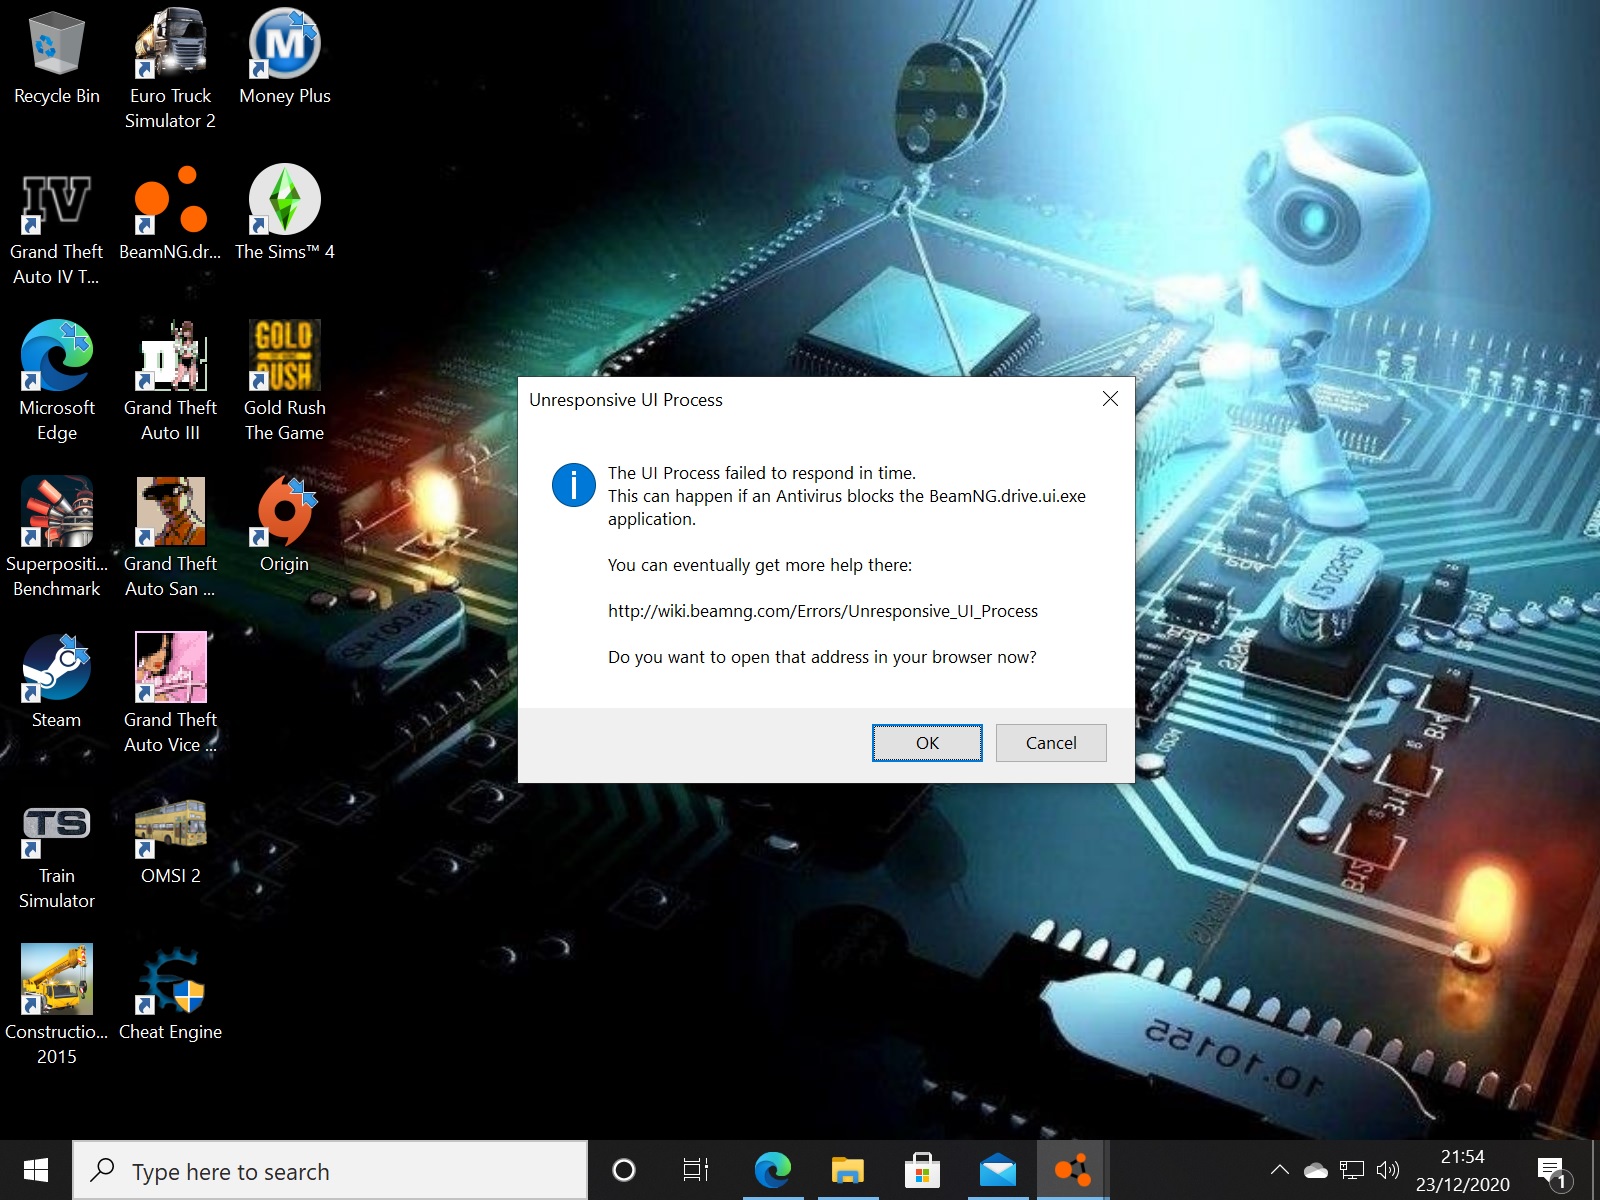Select Origin desktop shortcut
Image resolution: width=1600 pixels, height=1200 pixels.
coord(285,526)
